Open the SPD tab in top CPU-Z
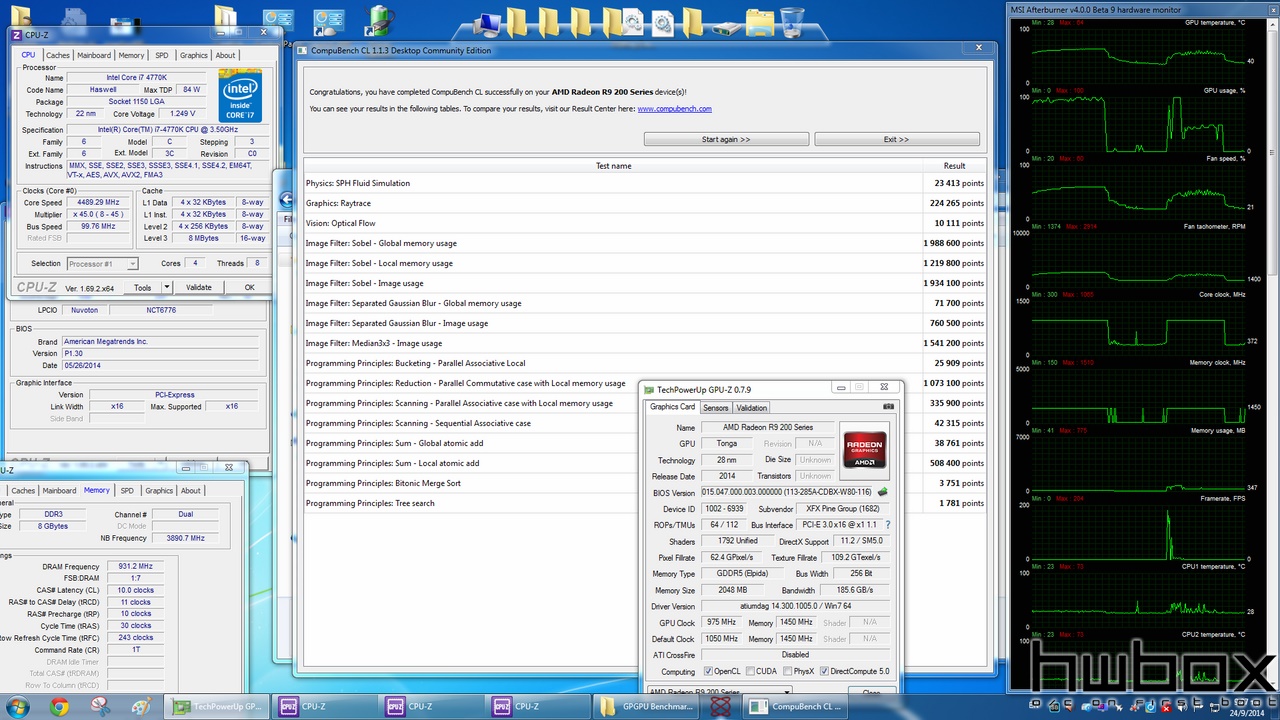1280x720 pixels. click(x=161, y=55)
